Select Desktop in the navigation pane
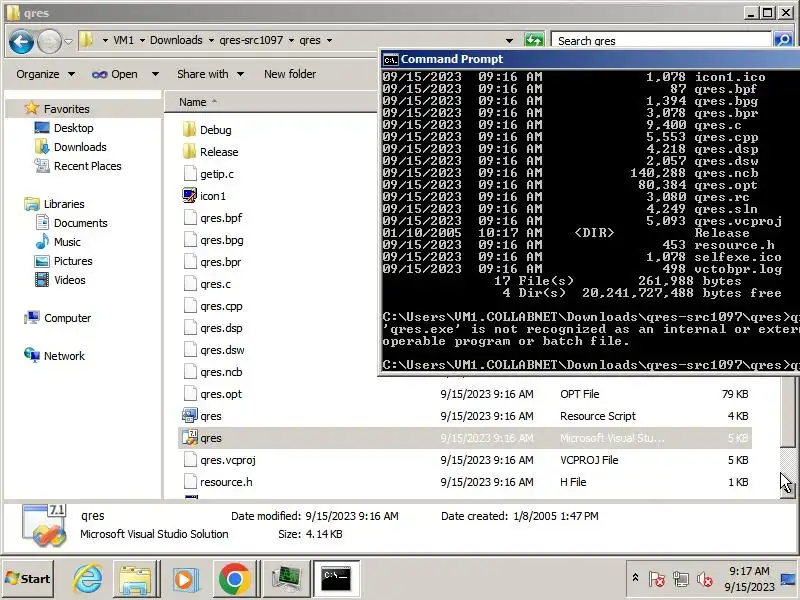800x600 pixels. click(x=73, y=128)
